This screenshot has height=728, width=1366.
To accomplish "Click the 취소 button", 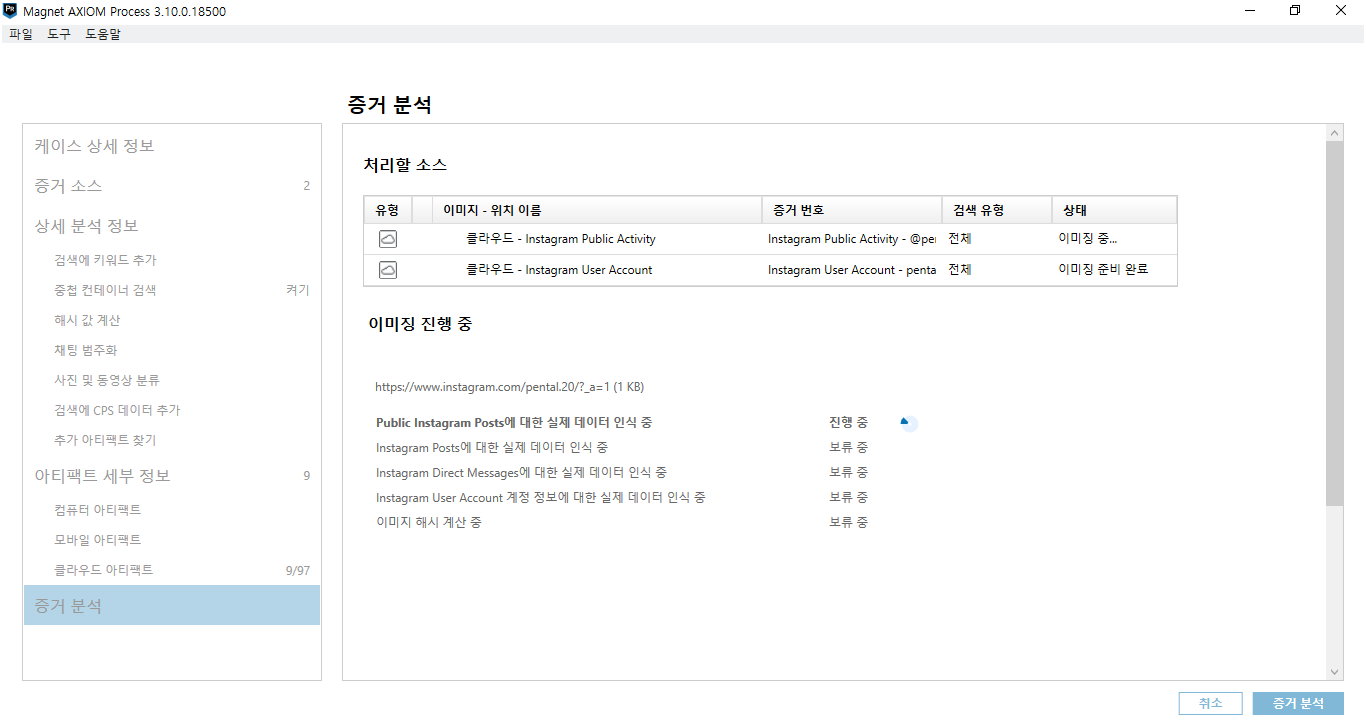I will pos(1210,703).
